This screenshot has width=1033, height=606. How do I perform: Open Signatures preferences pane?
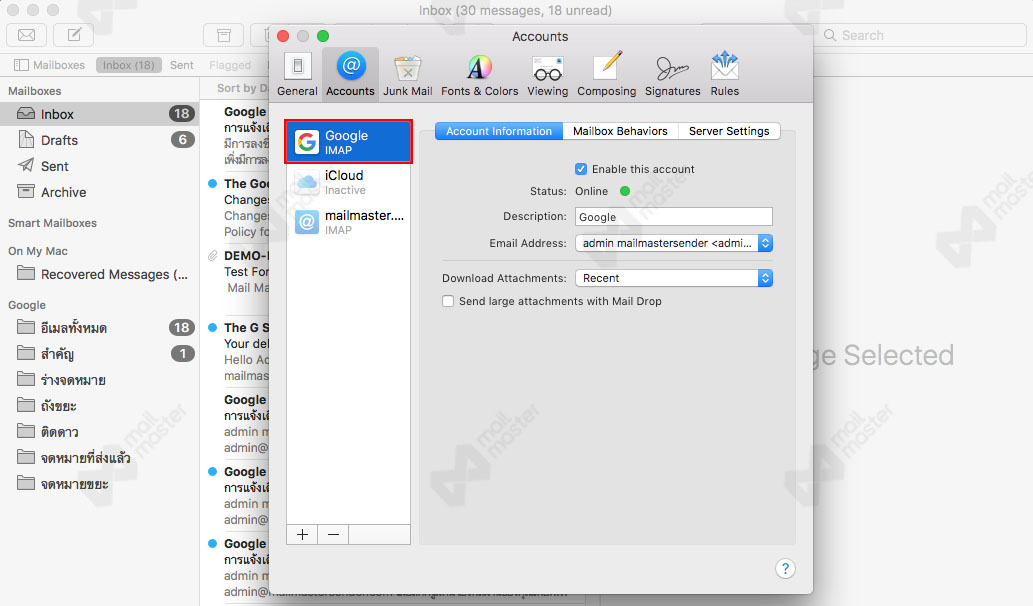tap(673, 74)
